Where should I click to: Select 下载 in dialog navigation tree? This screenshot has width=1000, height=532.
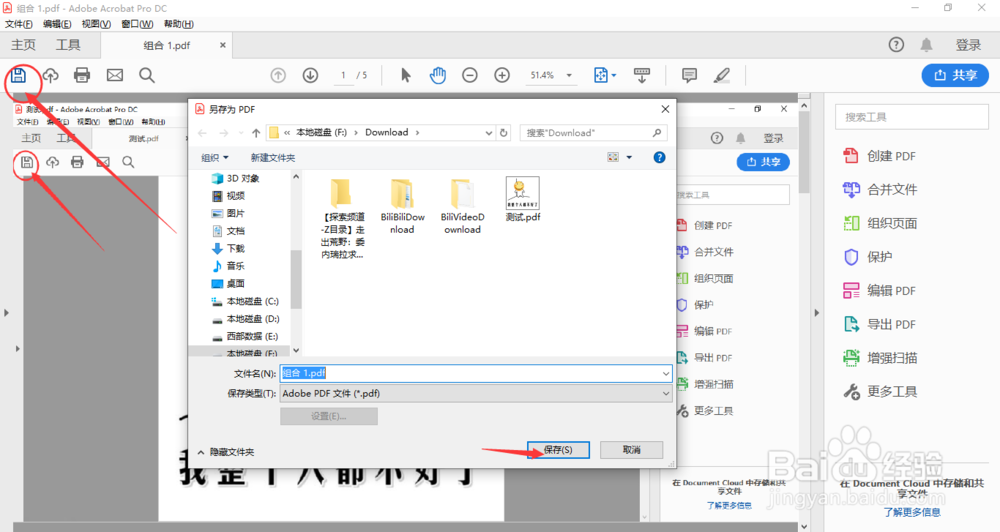[x=228, y=248]
